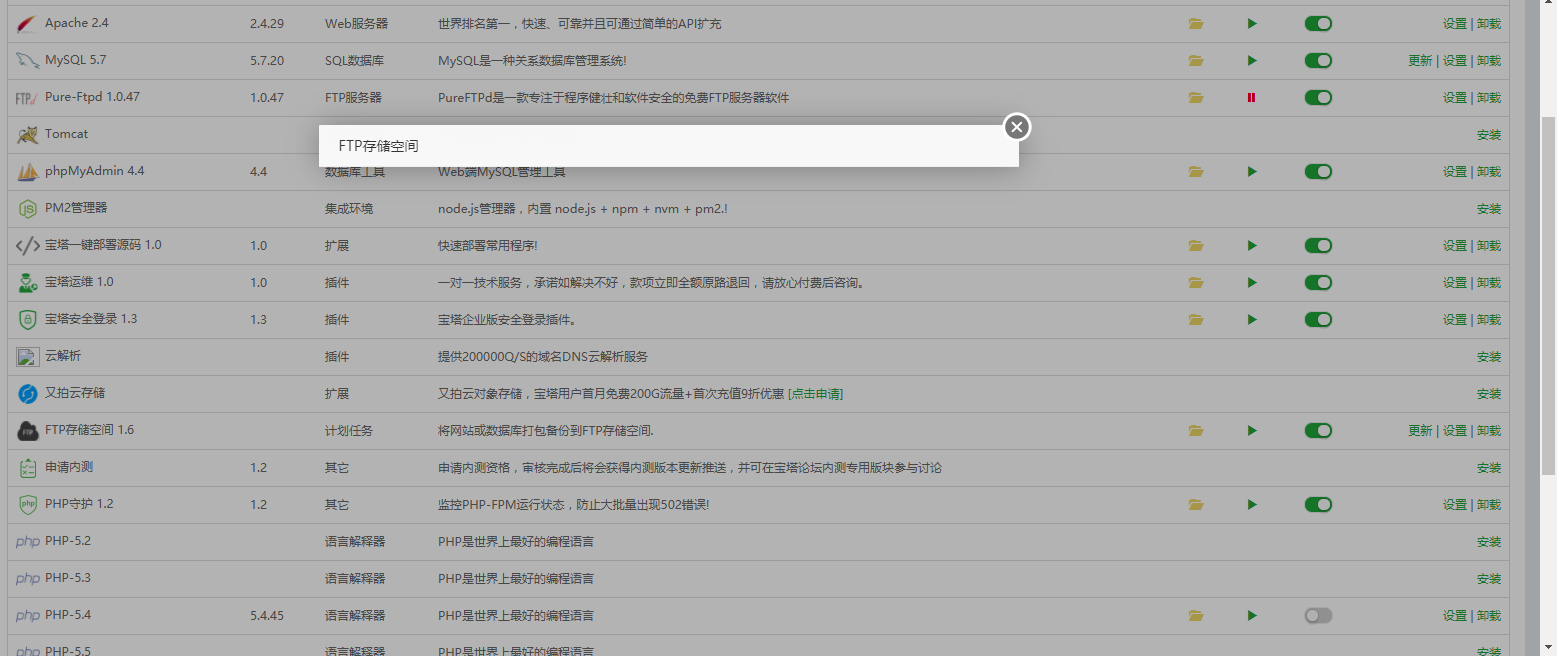Click the FTP存储空间 dialog title bar
Image resolution: width=1557 pixels, height=656 pixels.
(x=669, y=146)
